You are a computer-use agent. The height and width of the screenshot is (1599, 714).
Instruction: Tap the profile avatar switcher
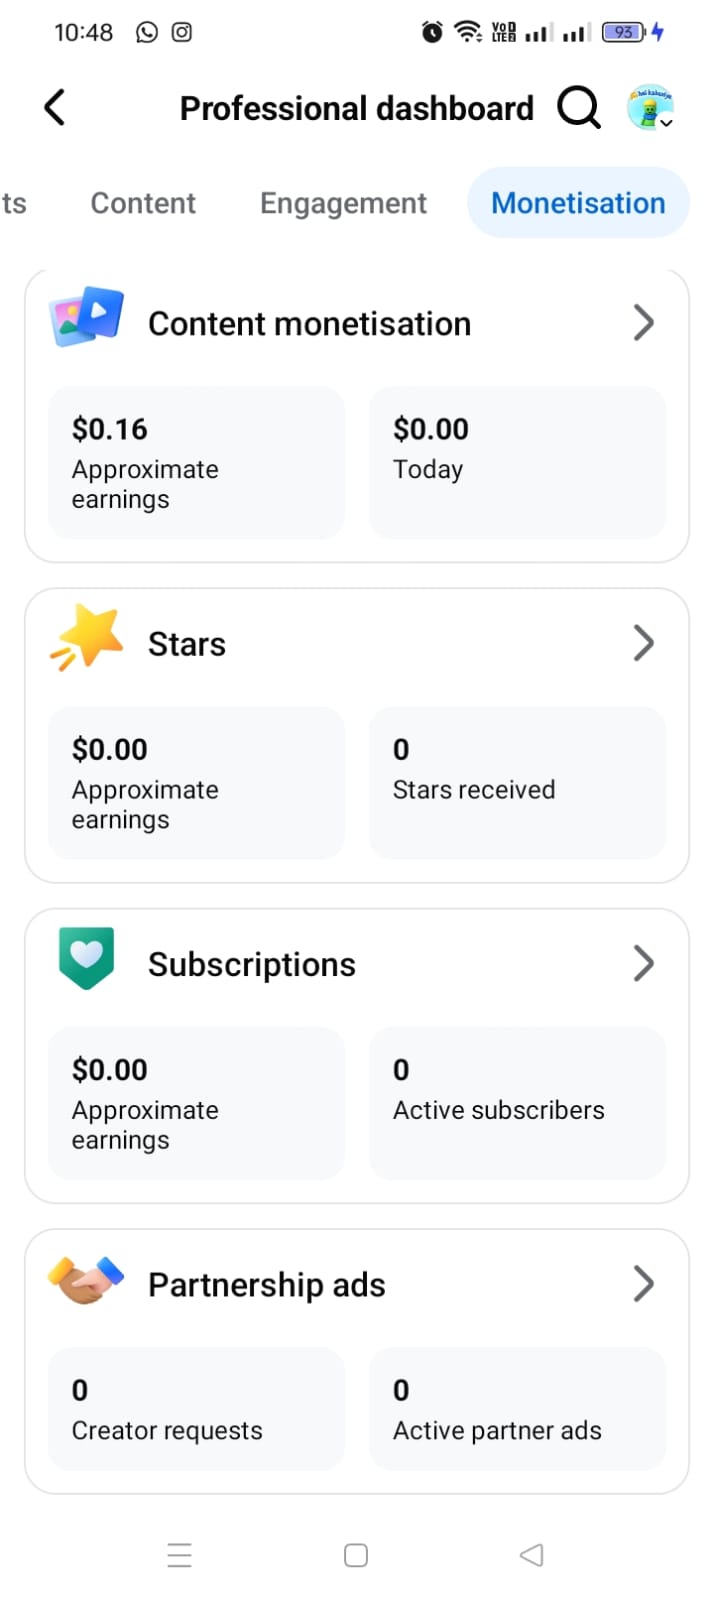650,108
